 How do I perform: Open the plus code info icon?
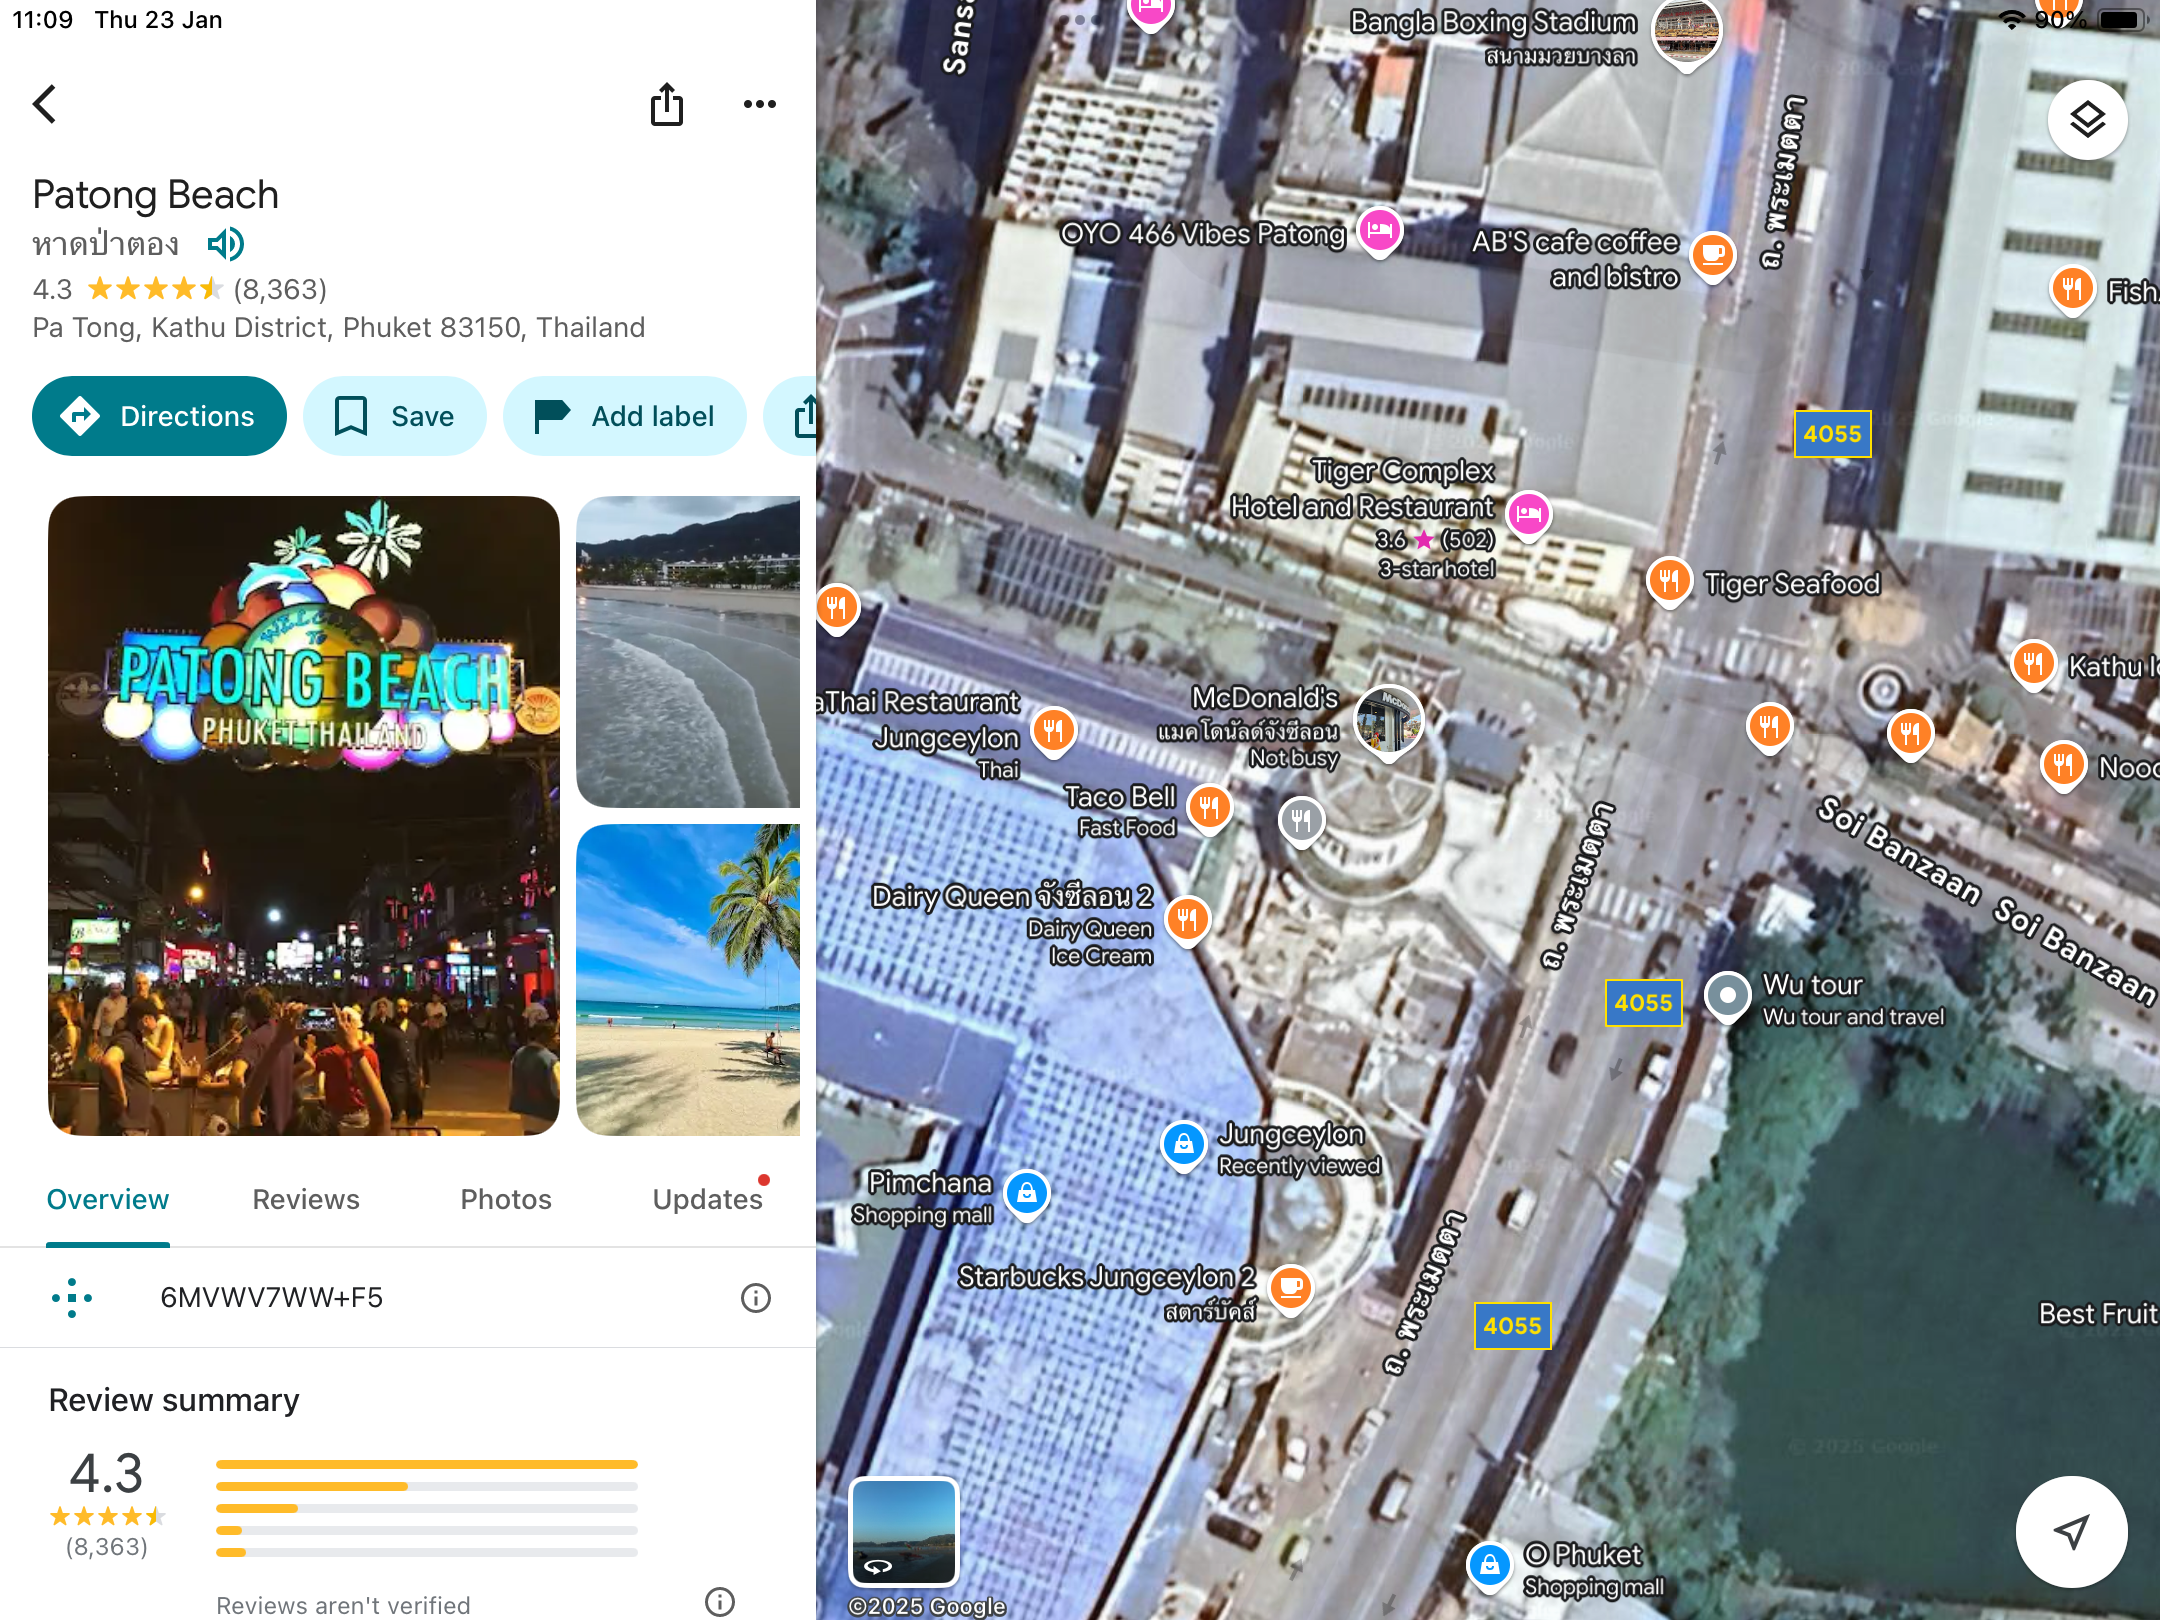click(756, 1298)
